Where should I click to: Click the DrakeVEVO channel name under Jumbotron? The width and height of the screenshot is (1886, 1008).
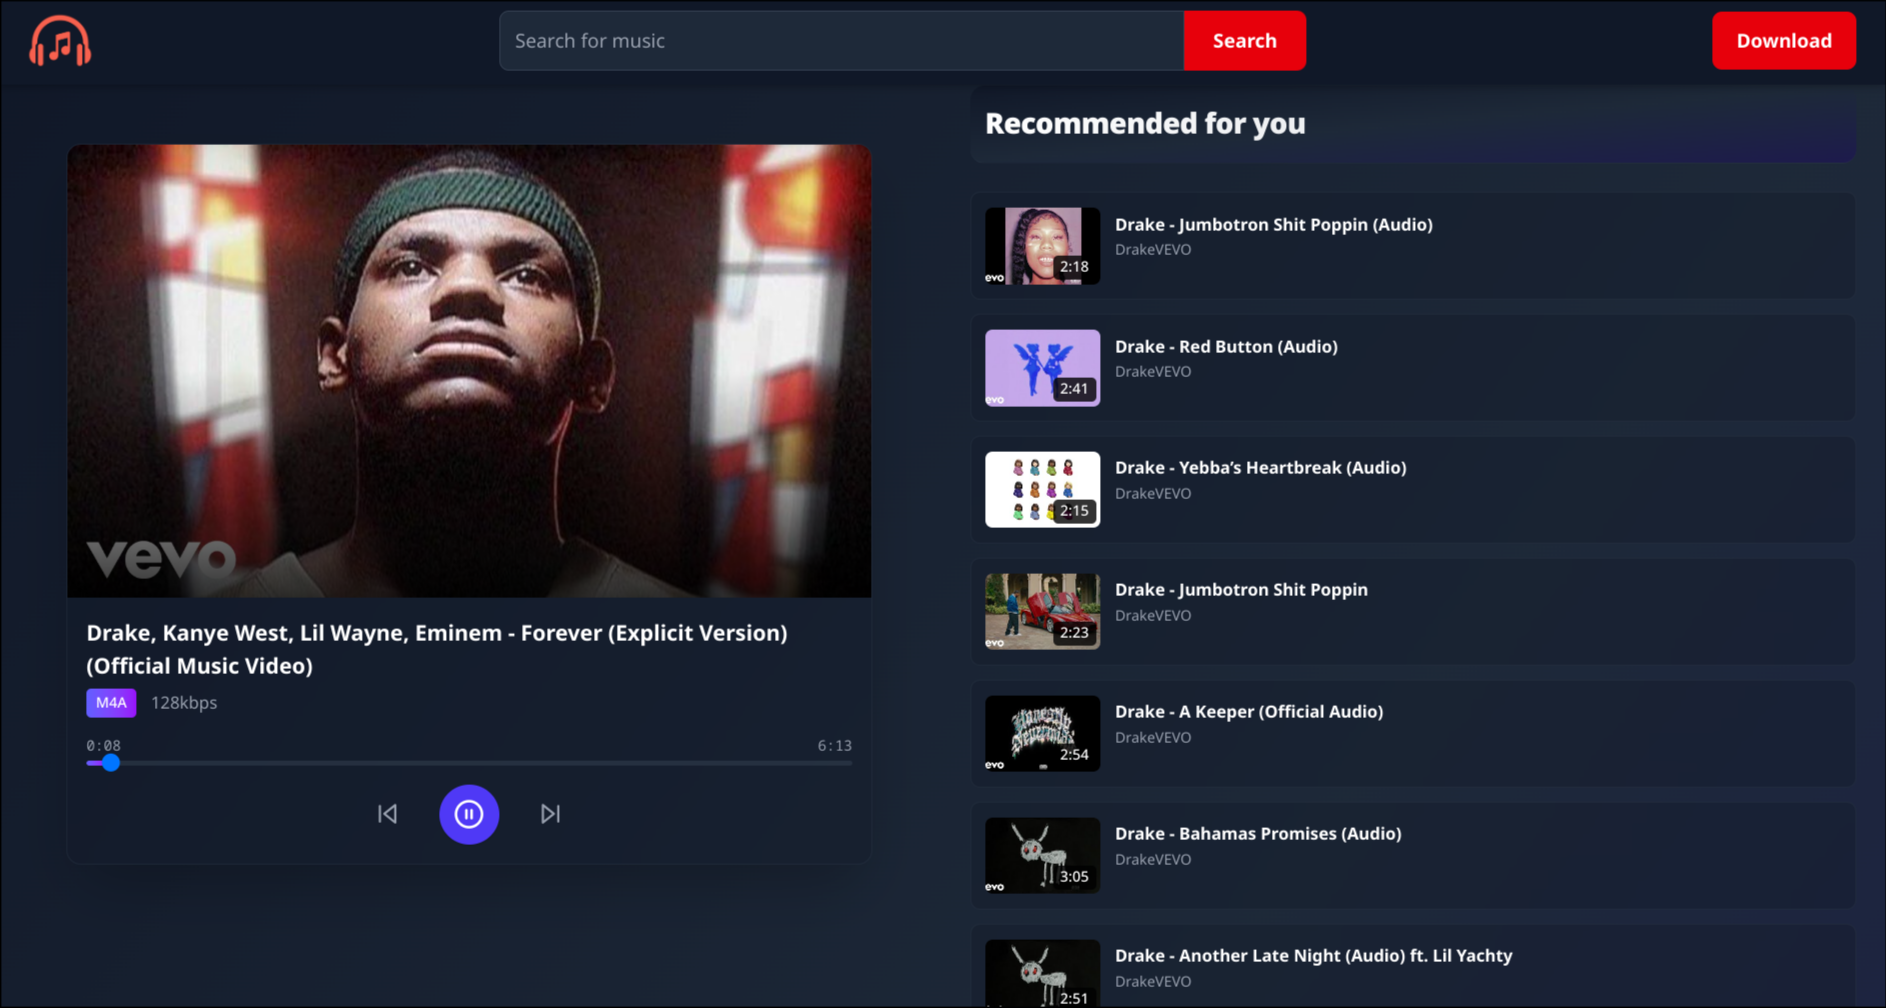click(x=1152, y=250)
